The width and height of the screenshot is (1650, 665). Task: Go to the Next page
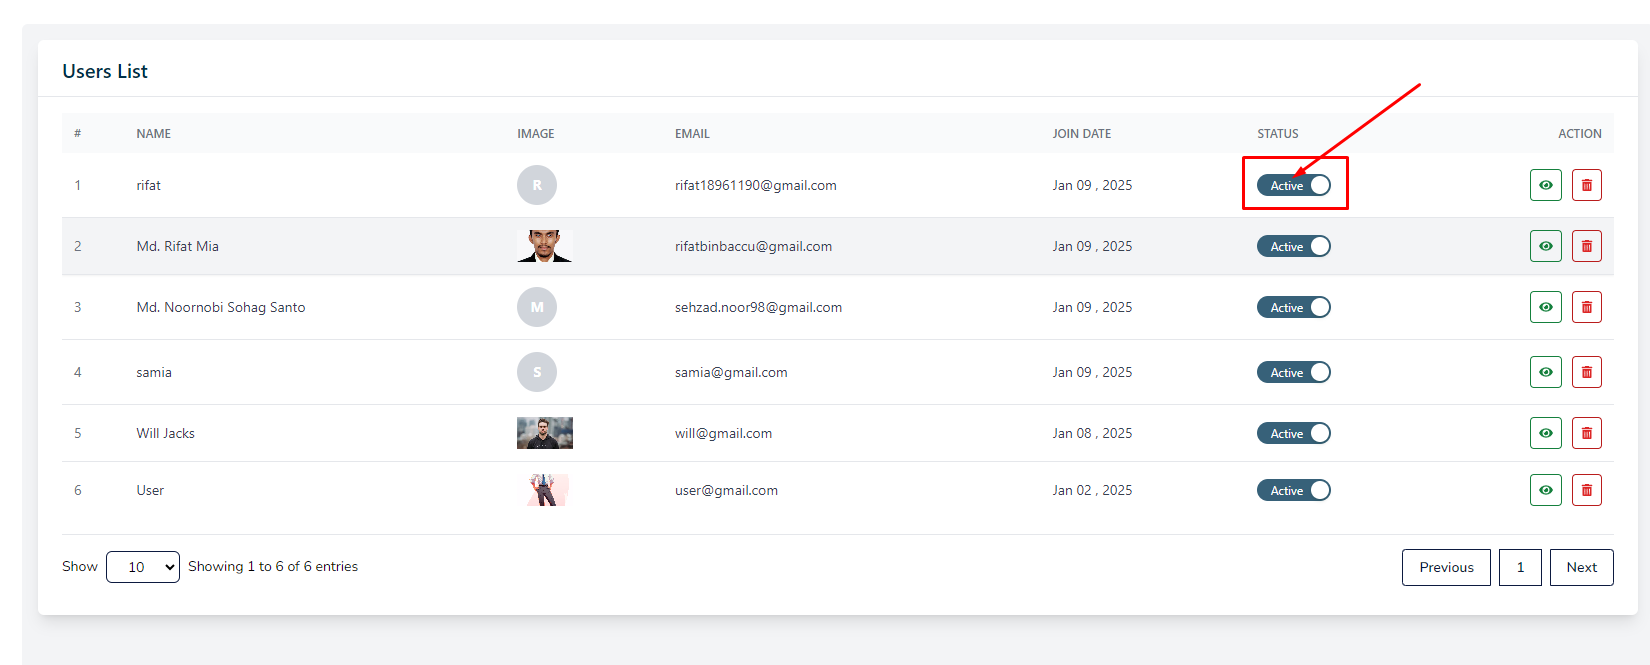tap(1581, 567)
